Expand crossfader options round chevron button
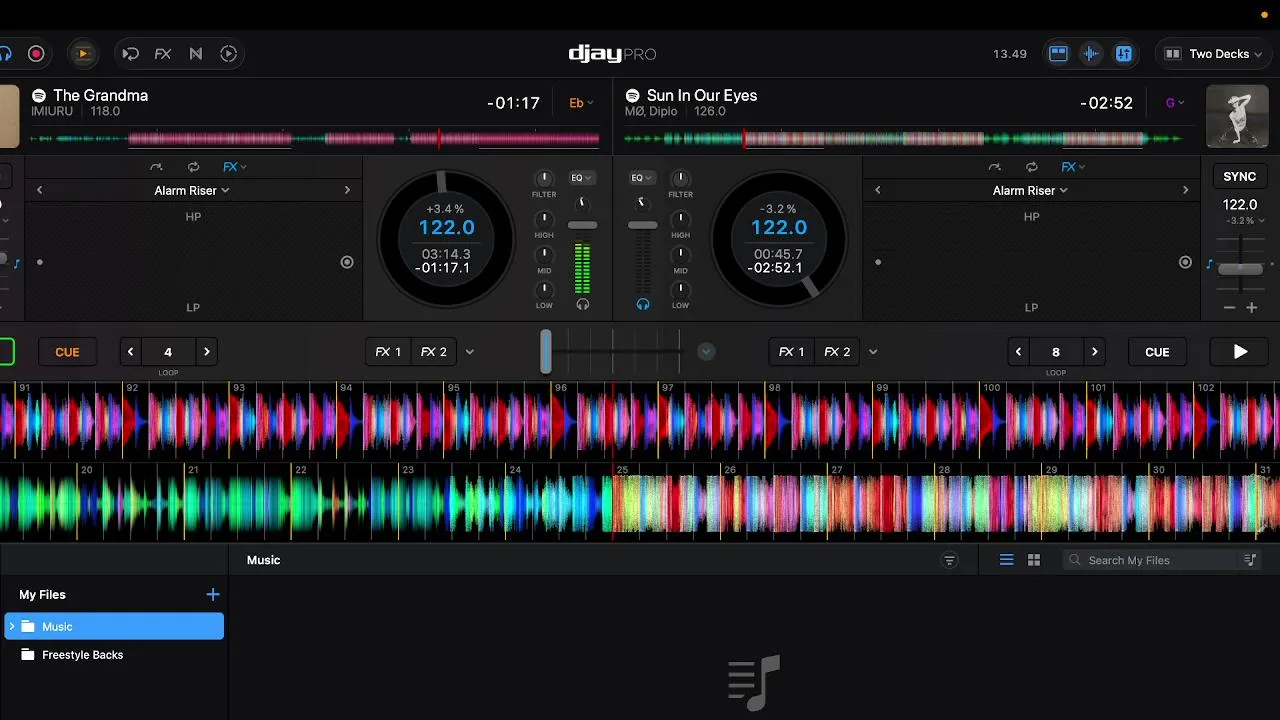 click(706, 352)
